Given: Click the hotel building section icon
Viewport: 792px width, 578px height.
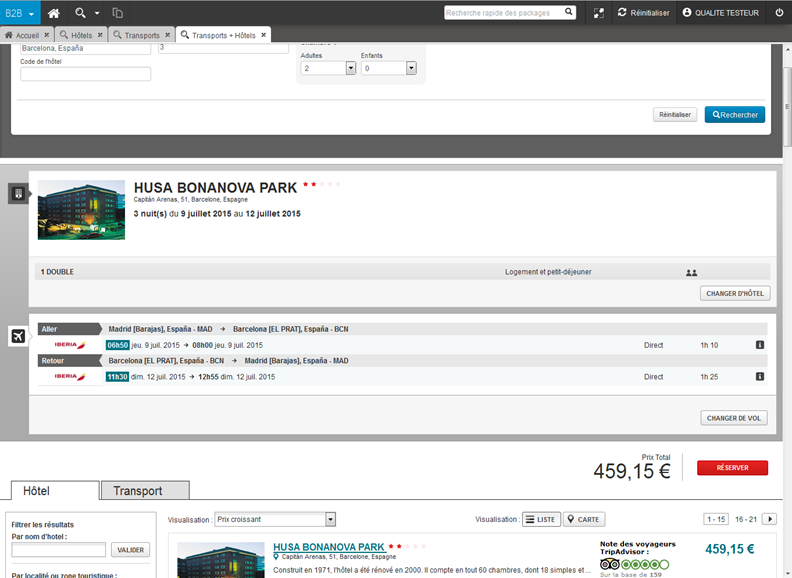Looking at the screenshot, I should [x=18, y=193].
